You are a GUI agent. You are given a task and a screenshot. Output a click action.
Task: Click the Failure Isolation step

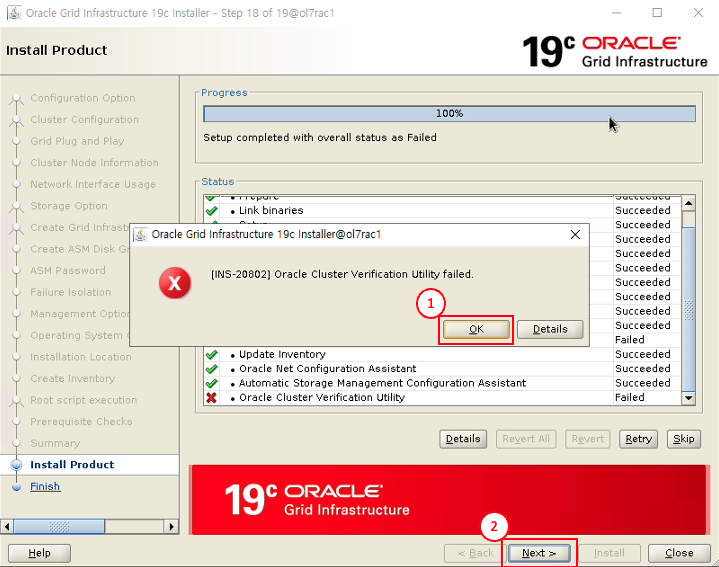(71, 292)
